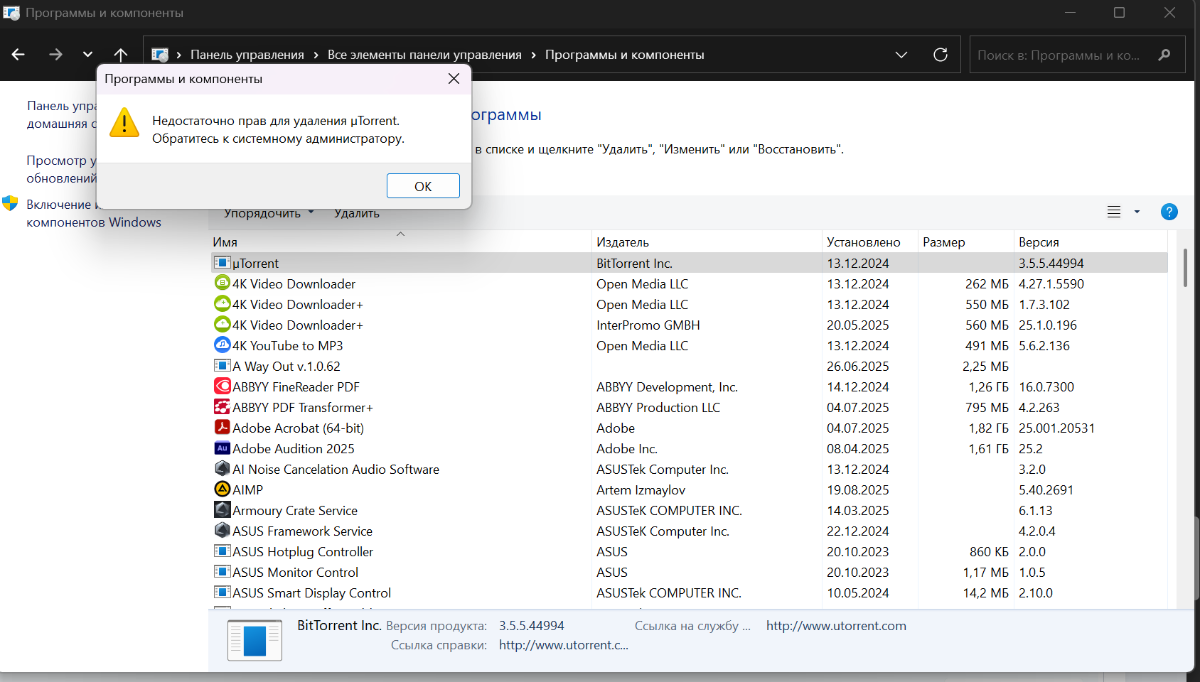
Task: Click Adobe Audition 2025 icon
Action: (222, 449)
